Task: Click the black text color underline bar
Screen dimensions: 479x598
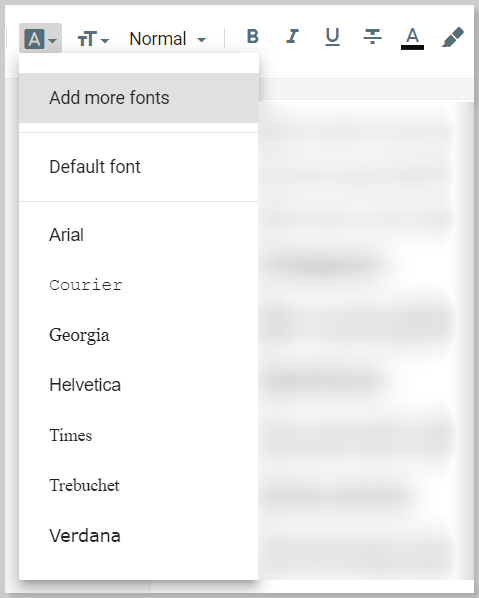Action: click(x=412, y=47)
